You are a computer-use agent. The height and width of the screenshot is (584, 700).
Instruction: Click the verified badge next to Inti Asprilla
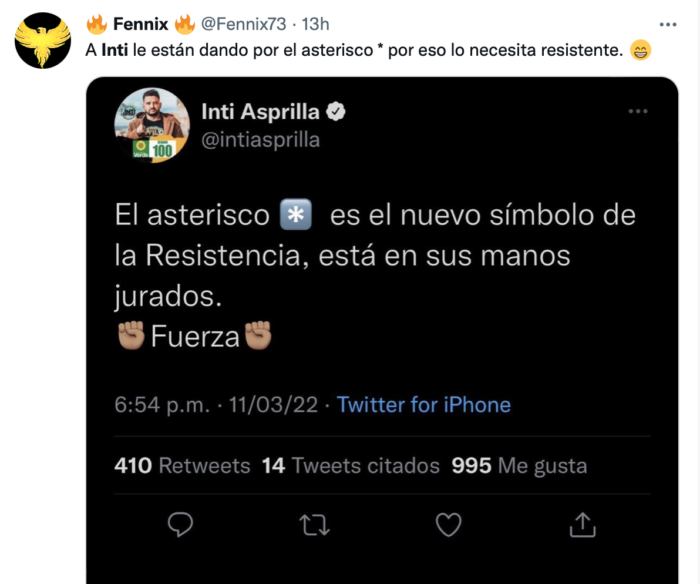pyautogui.click(x=336, y=113)
